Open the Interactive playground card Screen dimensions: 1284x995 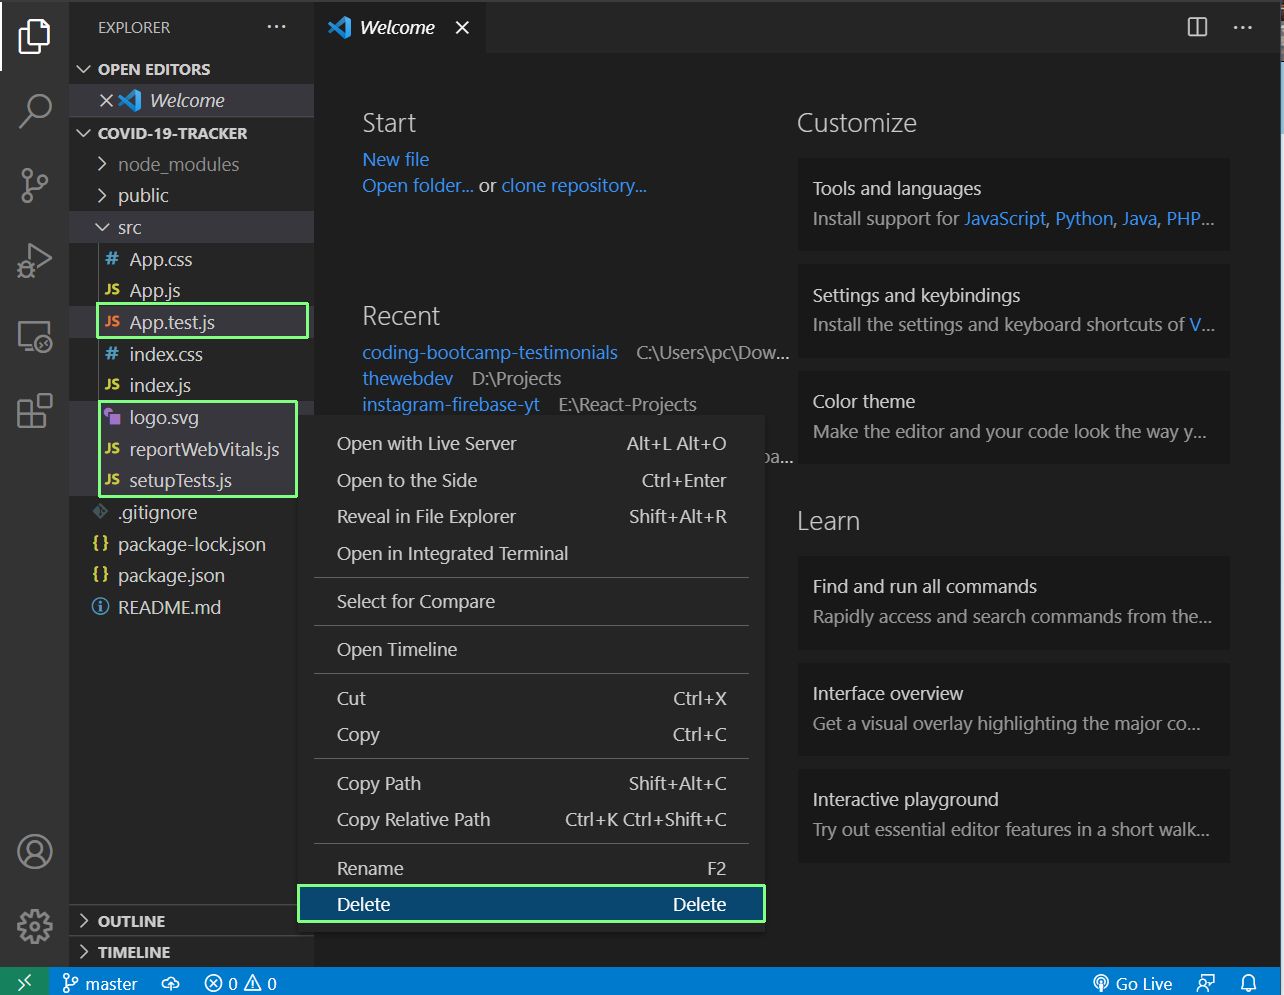[x=1014, y=815]
